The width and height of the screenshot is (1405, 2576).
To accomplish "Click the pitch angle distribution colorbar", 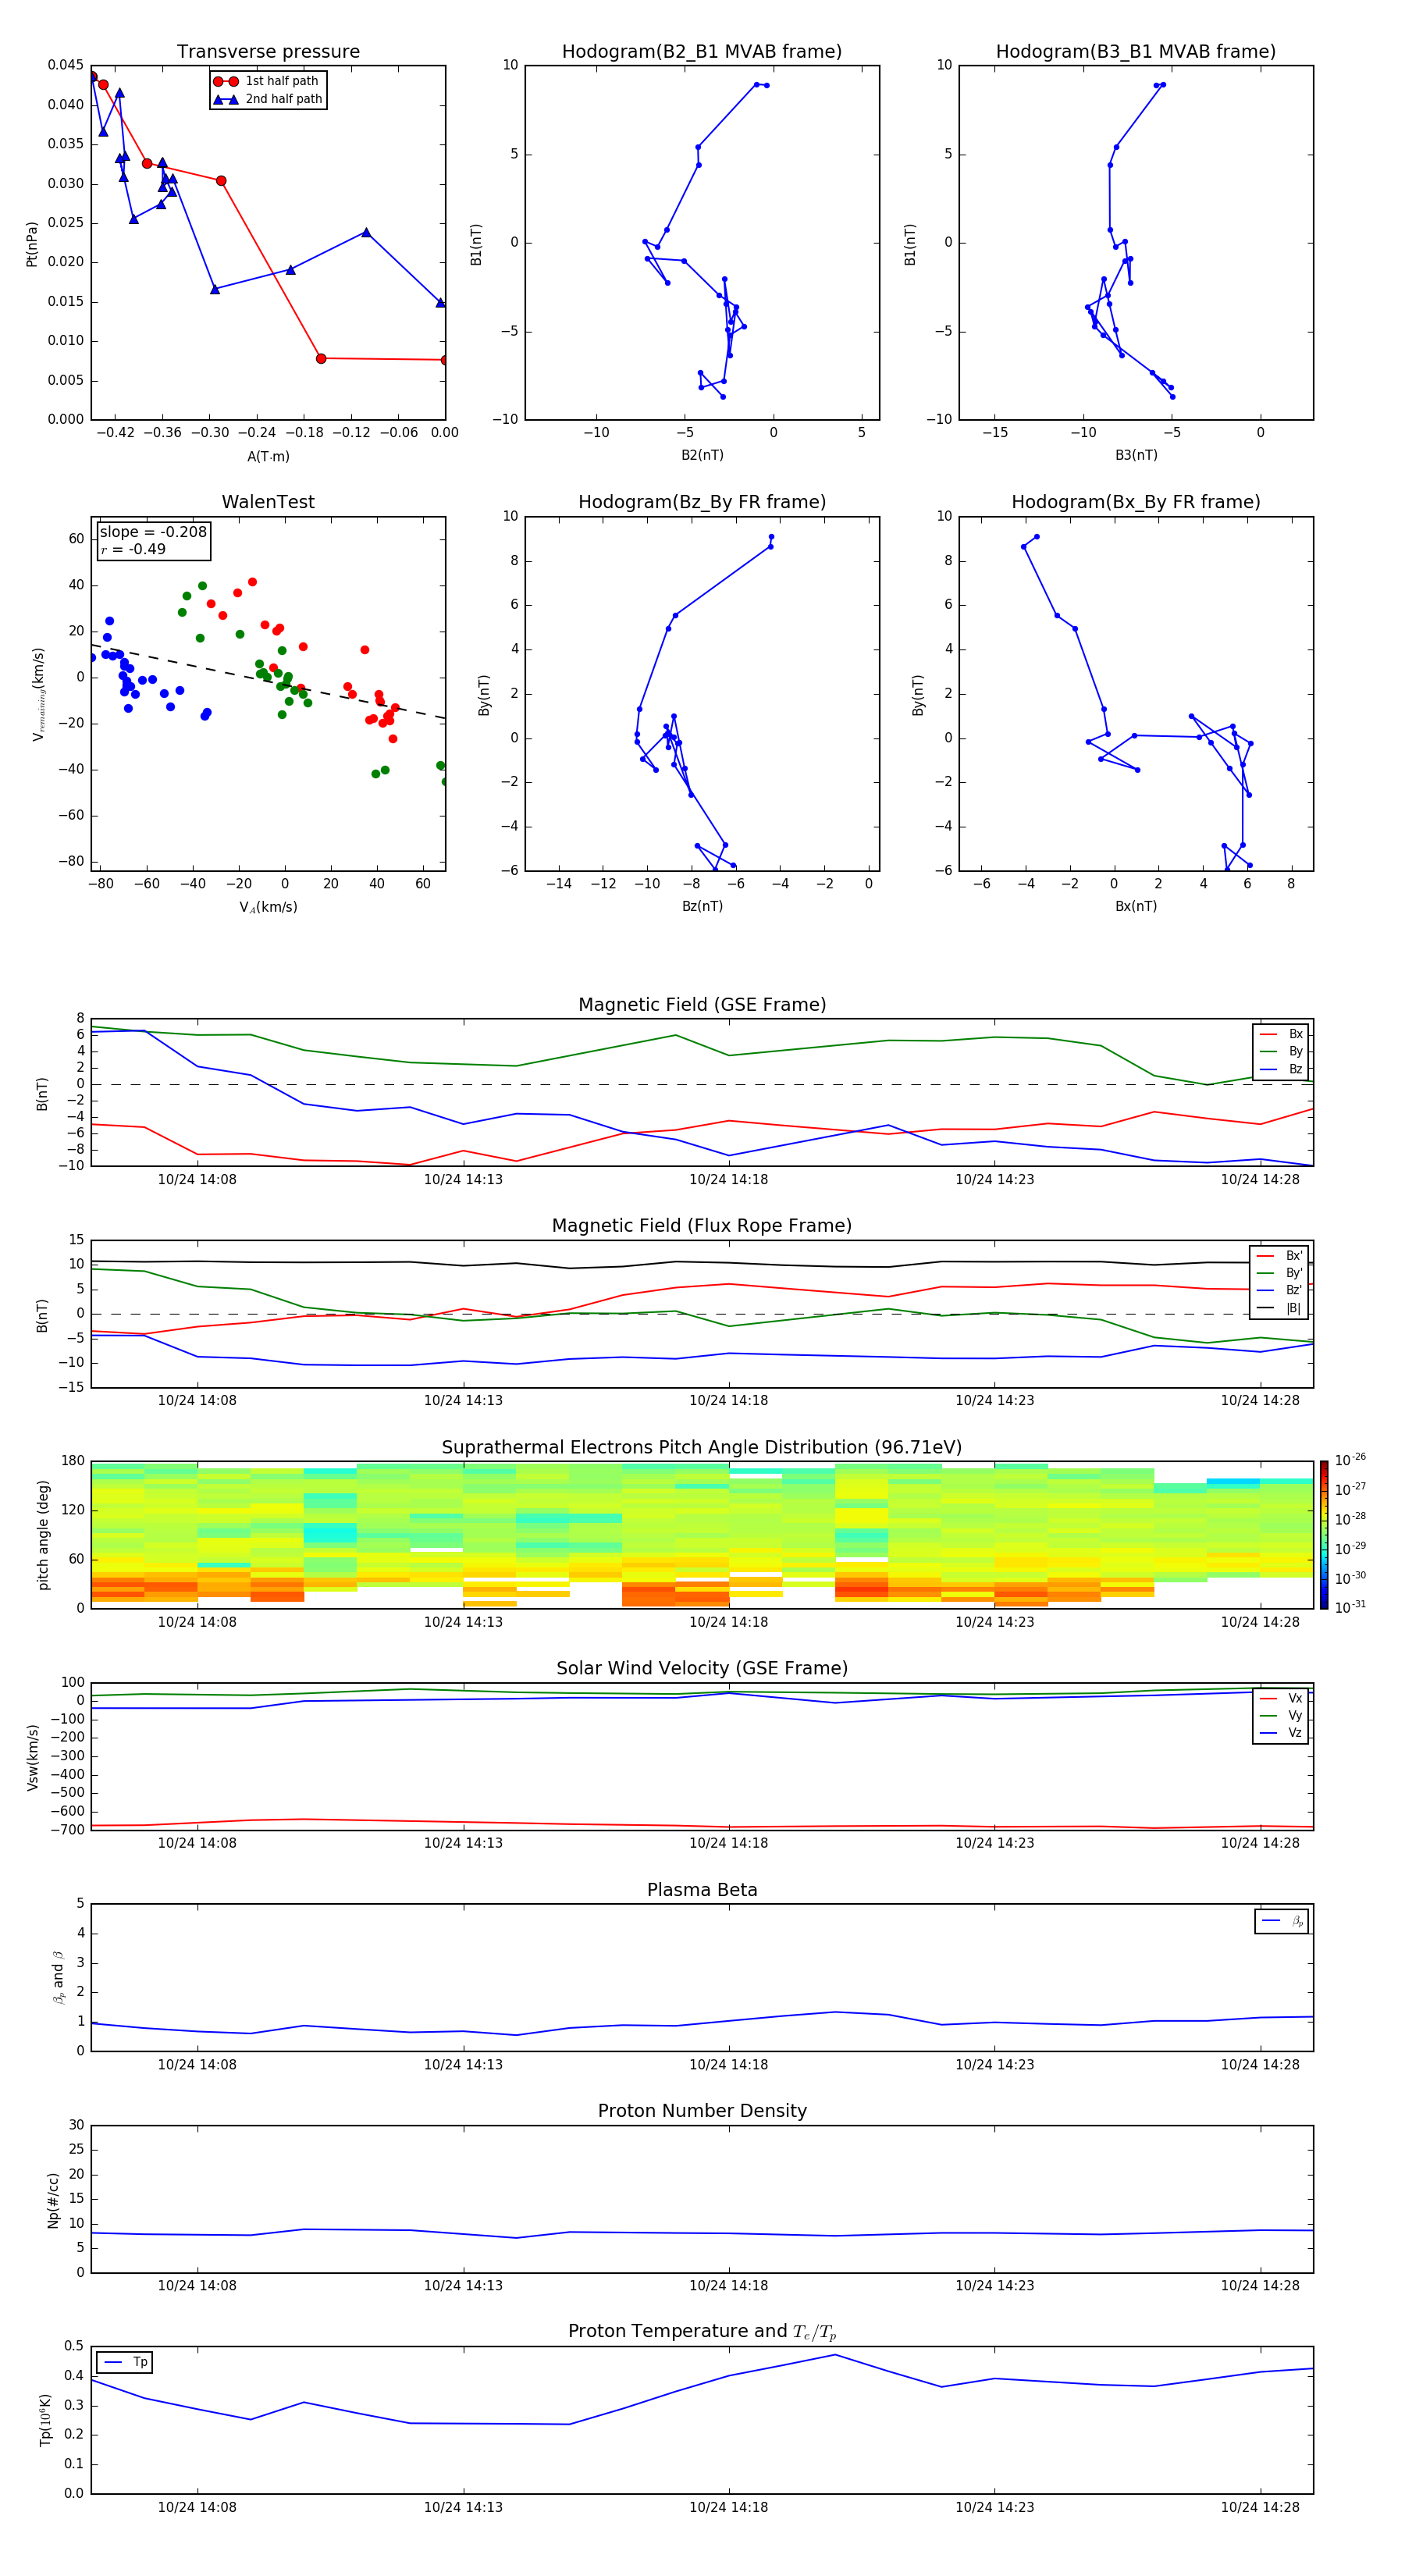I will 1324,1535.
